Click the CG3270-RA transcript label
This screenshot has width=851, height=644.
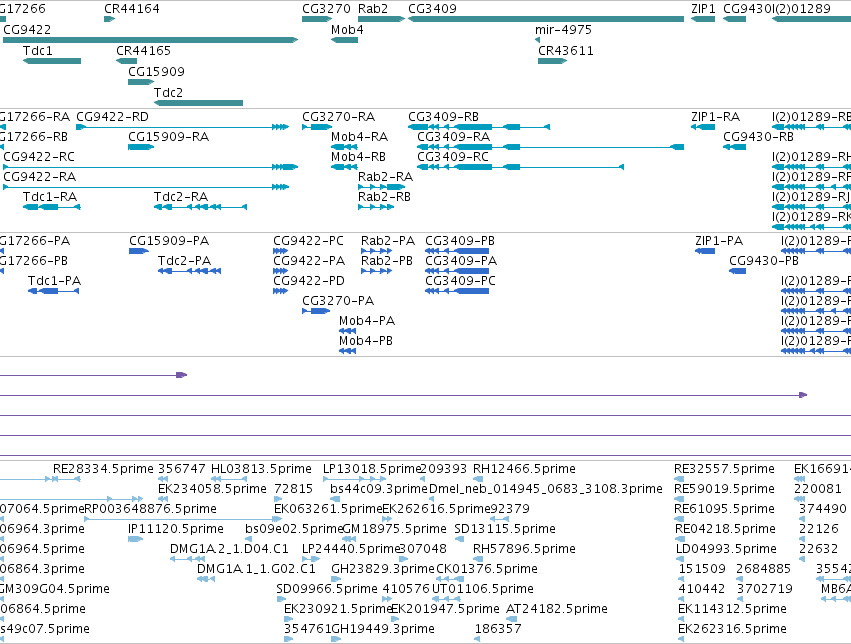click(x=339, y=117)
